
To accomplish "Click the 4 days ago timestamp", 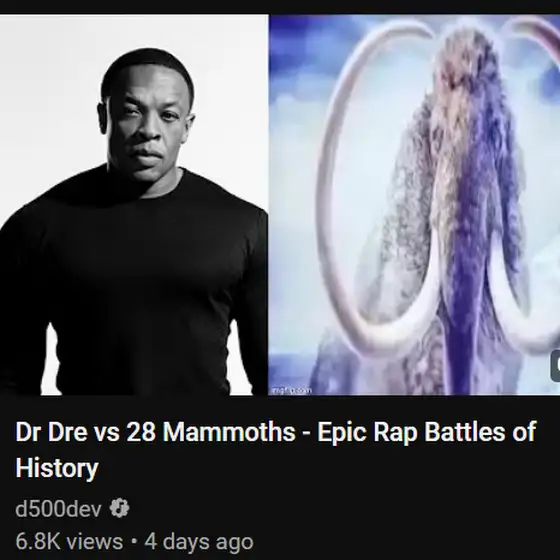I will 199,542.
